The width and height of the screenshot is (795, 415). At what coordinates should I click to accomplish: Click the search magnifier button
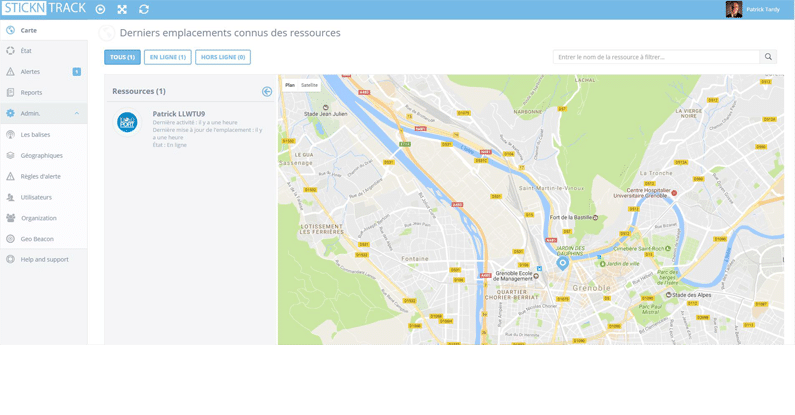tap(769, 57)
